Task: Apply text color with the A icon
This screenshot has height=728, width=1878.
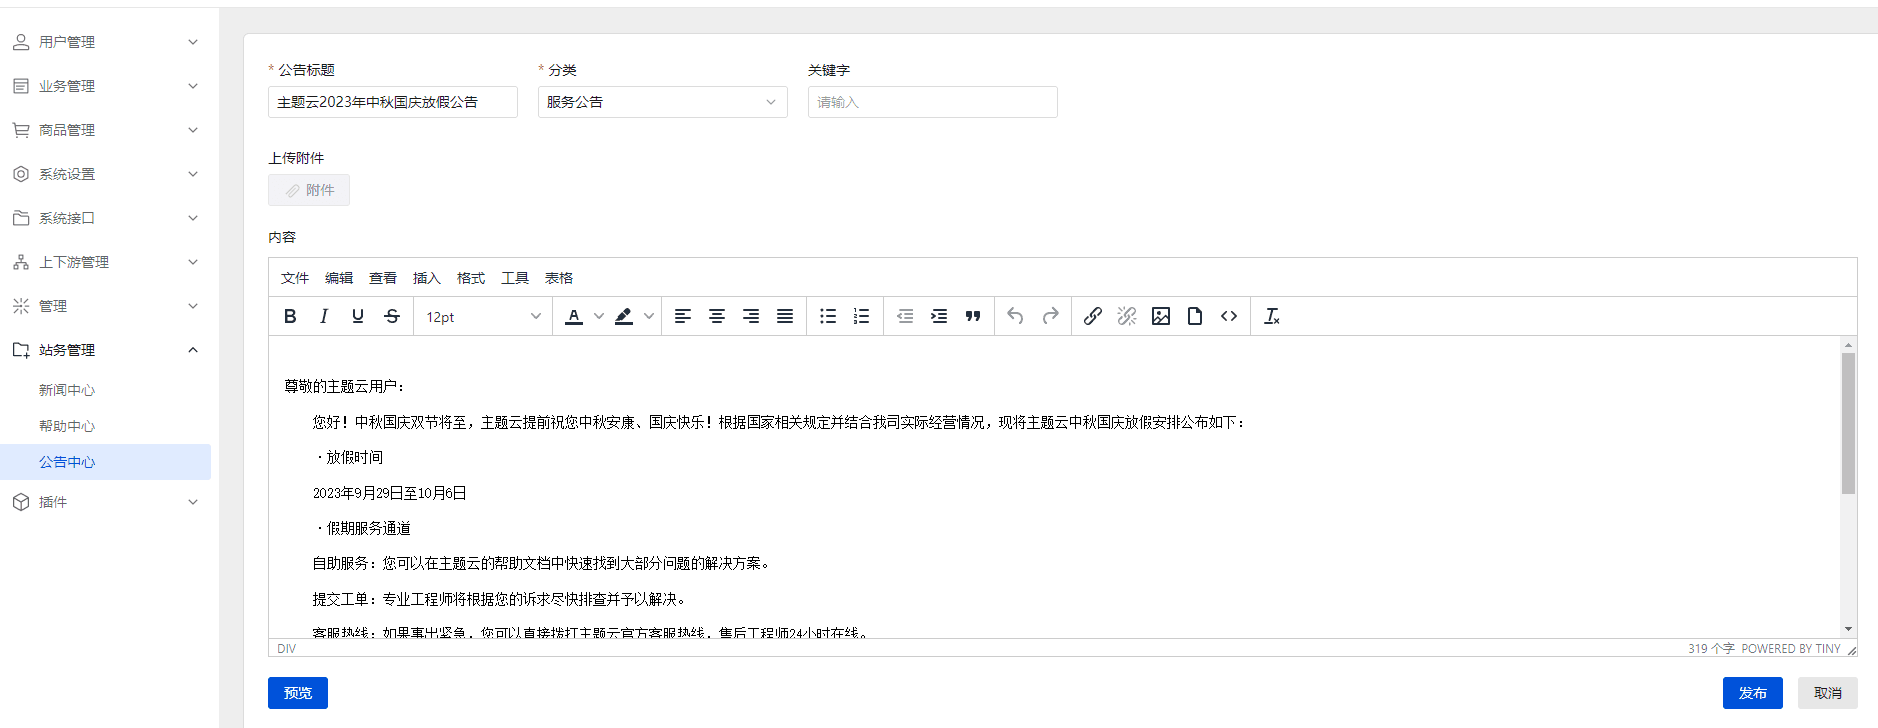Action: (x=574, y=316)
